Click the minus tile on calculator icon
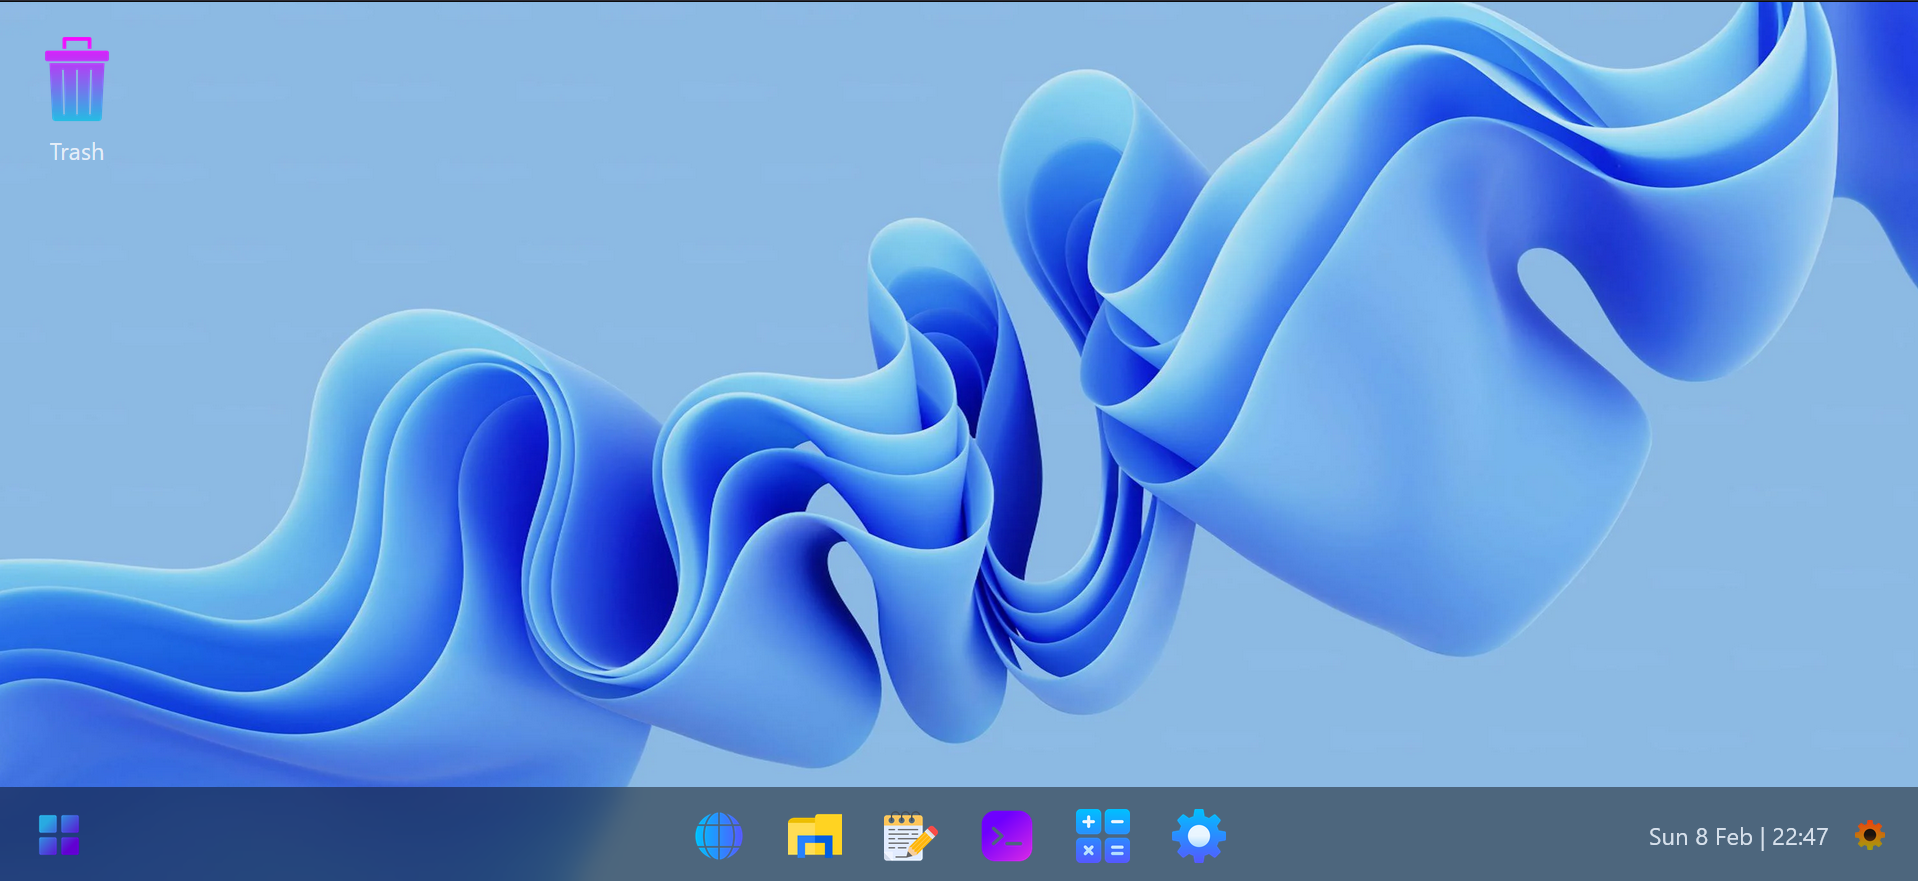Viewport: 1918px width, 881px height. tap(1117, 822)
